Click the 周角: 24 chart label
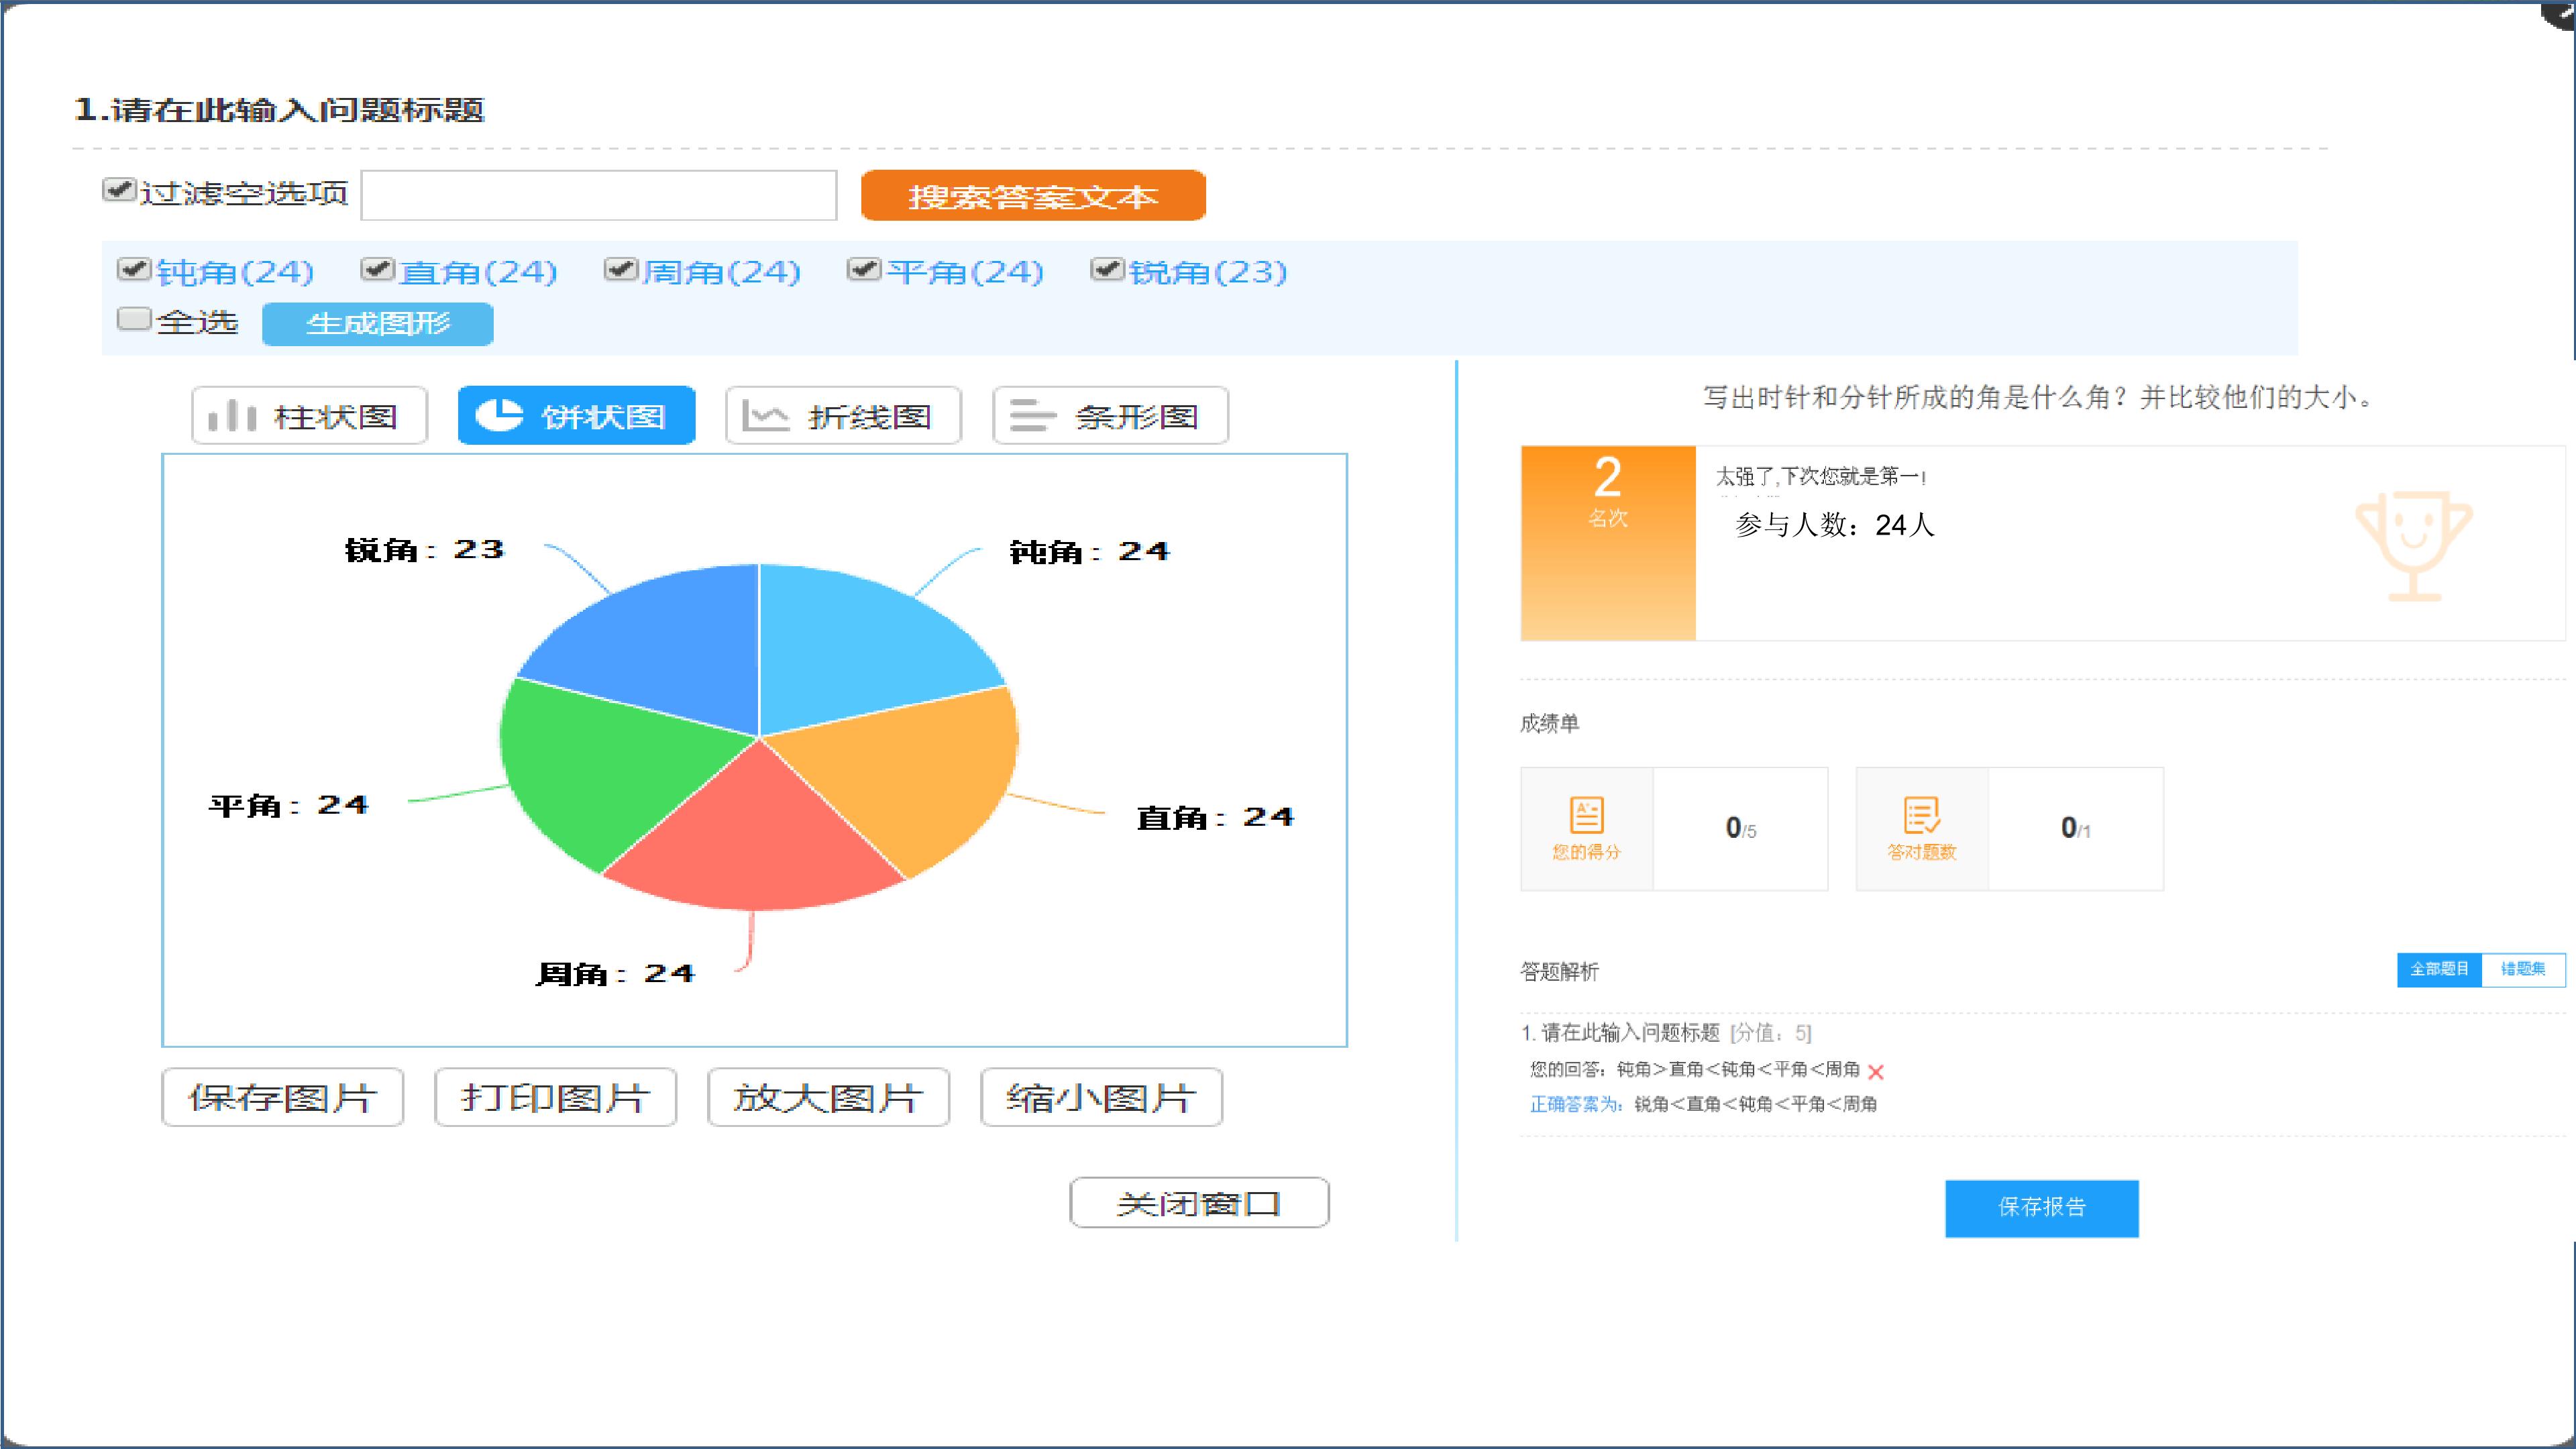Viewport: 2576px width, 1449px height. (615, 973)
